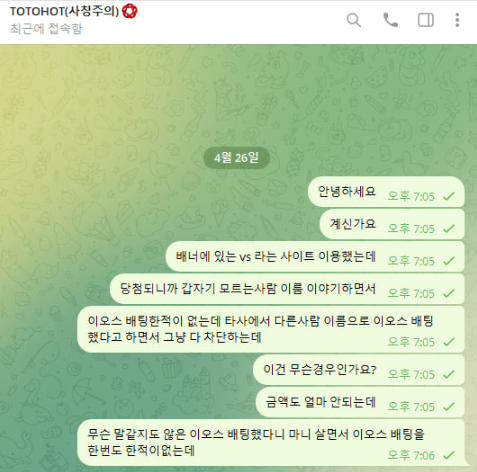
Task: Click the two-line message starting 이오스 배팅한적이
Action: point(271,329)
